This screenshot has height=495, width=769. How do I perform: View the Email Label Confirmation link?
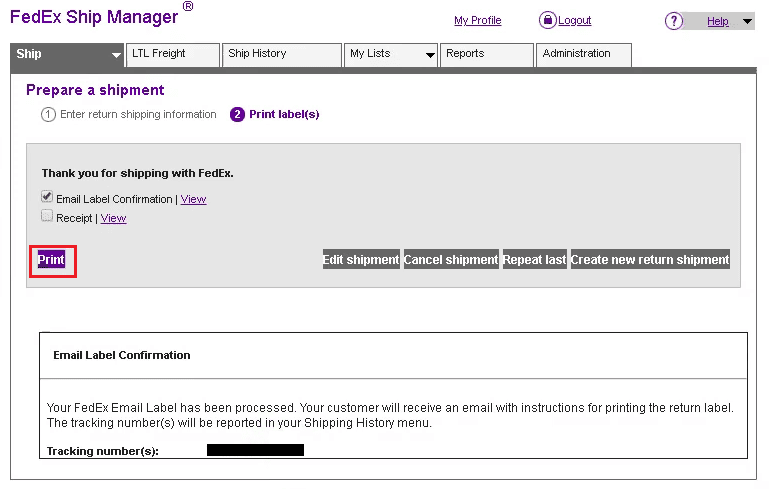[193, 199]
